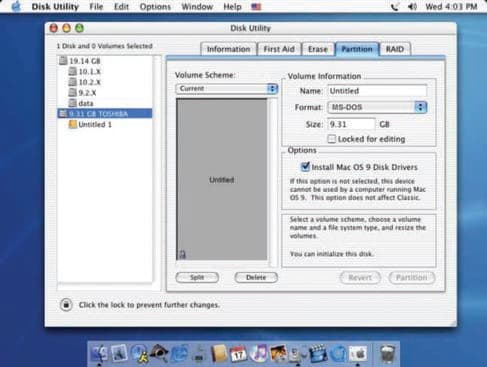Select the 10.1.X volume
The image size is (487, 367).
pyautogui.click(x=85, y=72)
